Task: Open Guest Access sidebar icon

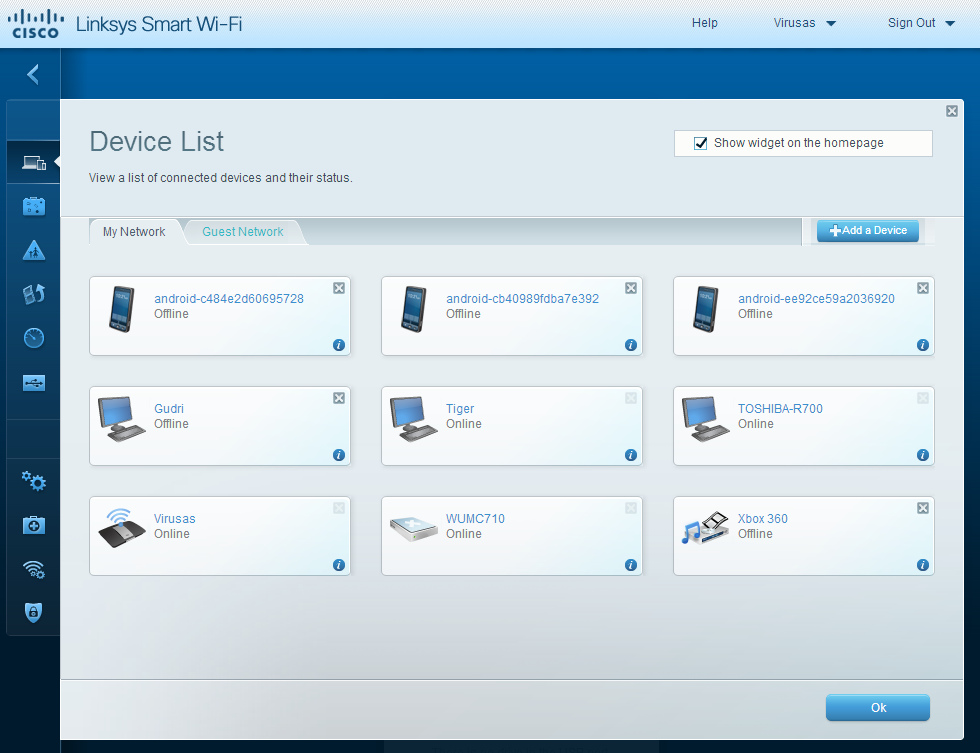Action: pyautogui.click(x=34, y=206)
